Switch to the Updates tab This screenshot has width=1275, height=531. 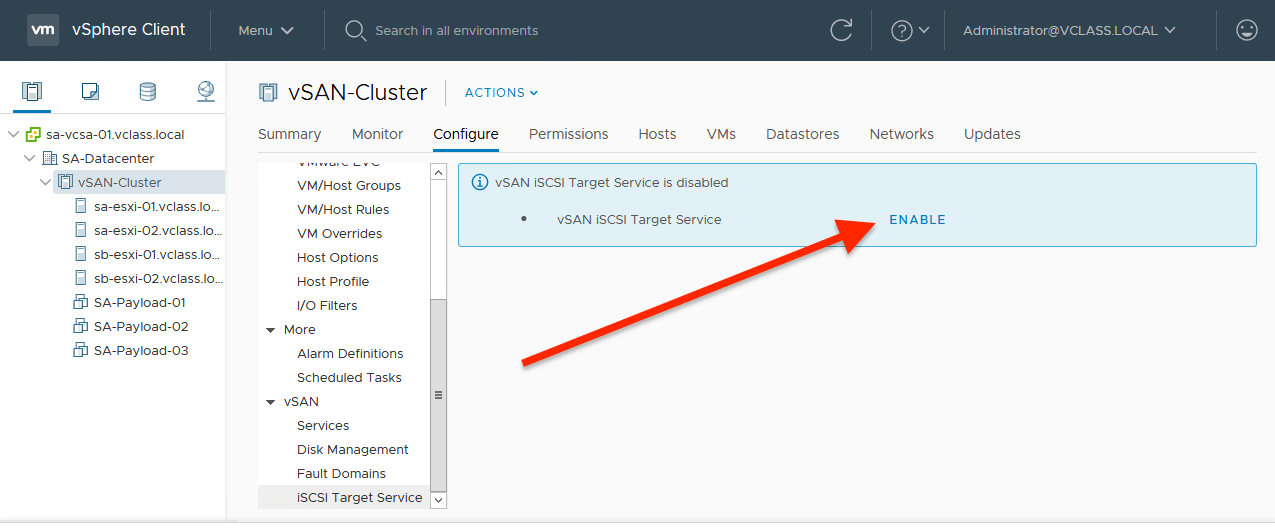coord(992,134)
